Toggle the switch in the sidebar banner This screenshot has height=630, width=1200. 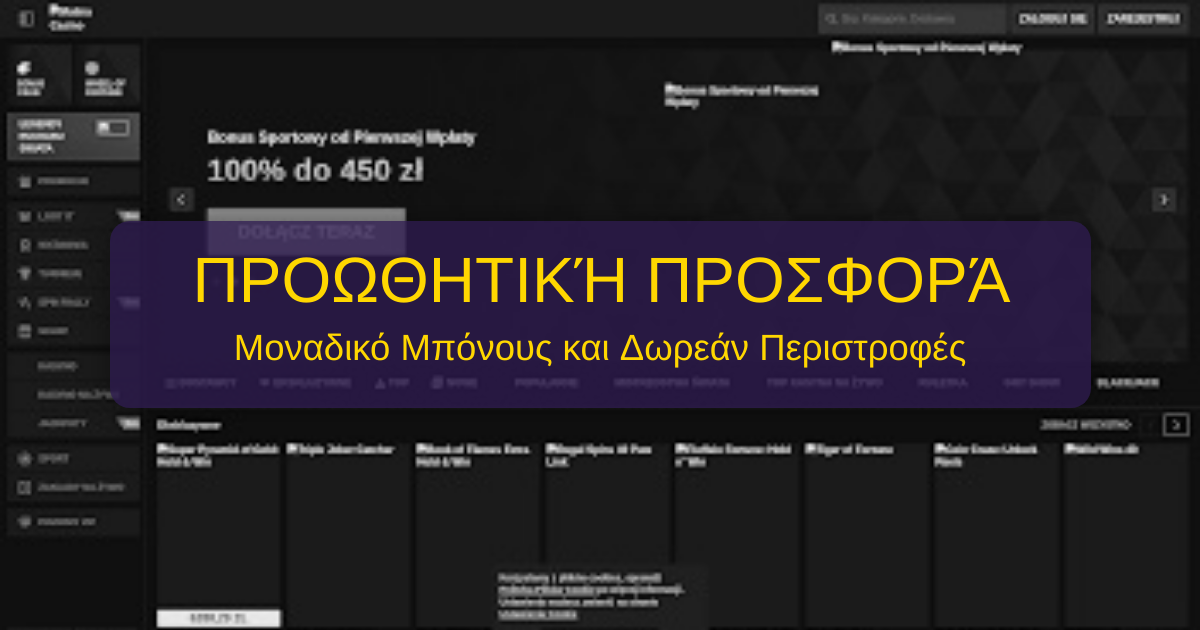coord(112,128)
